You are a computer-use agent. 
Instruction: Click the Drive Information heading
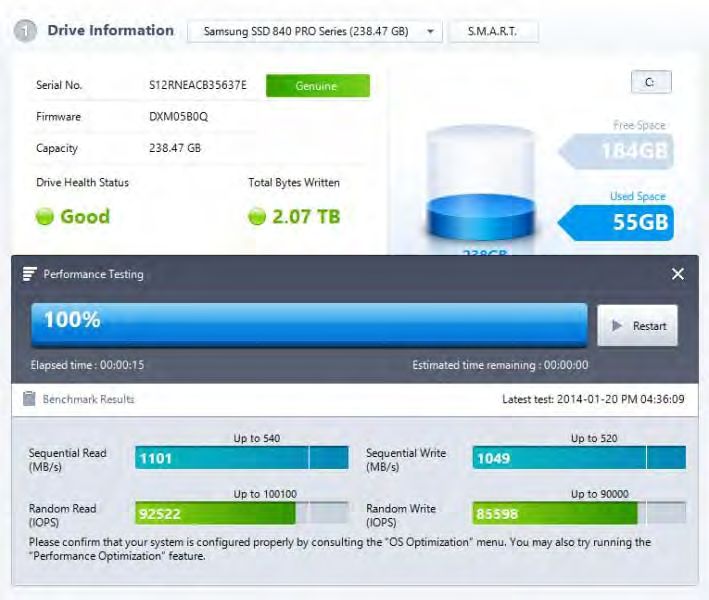pos(111,30)
